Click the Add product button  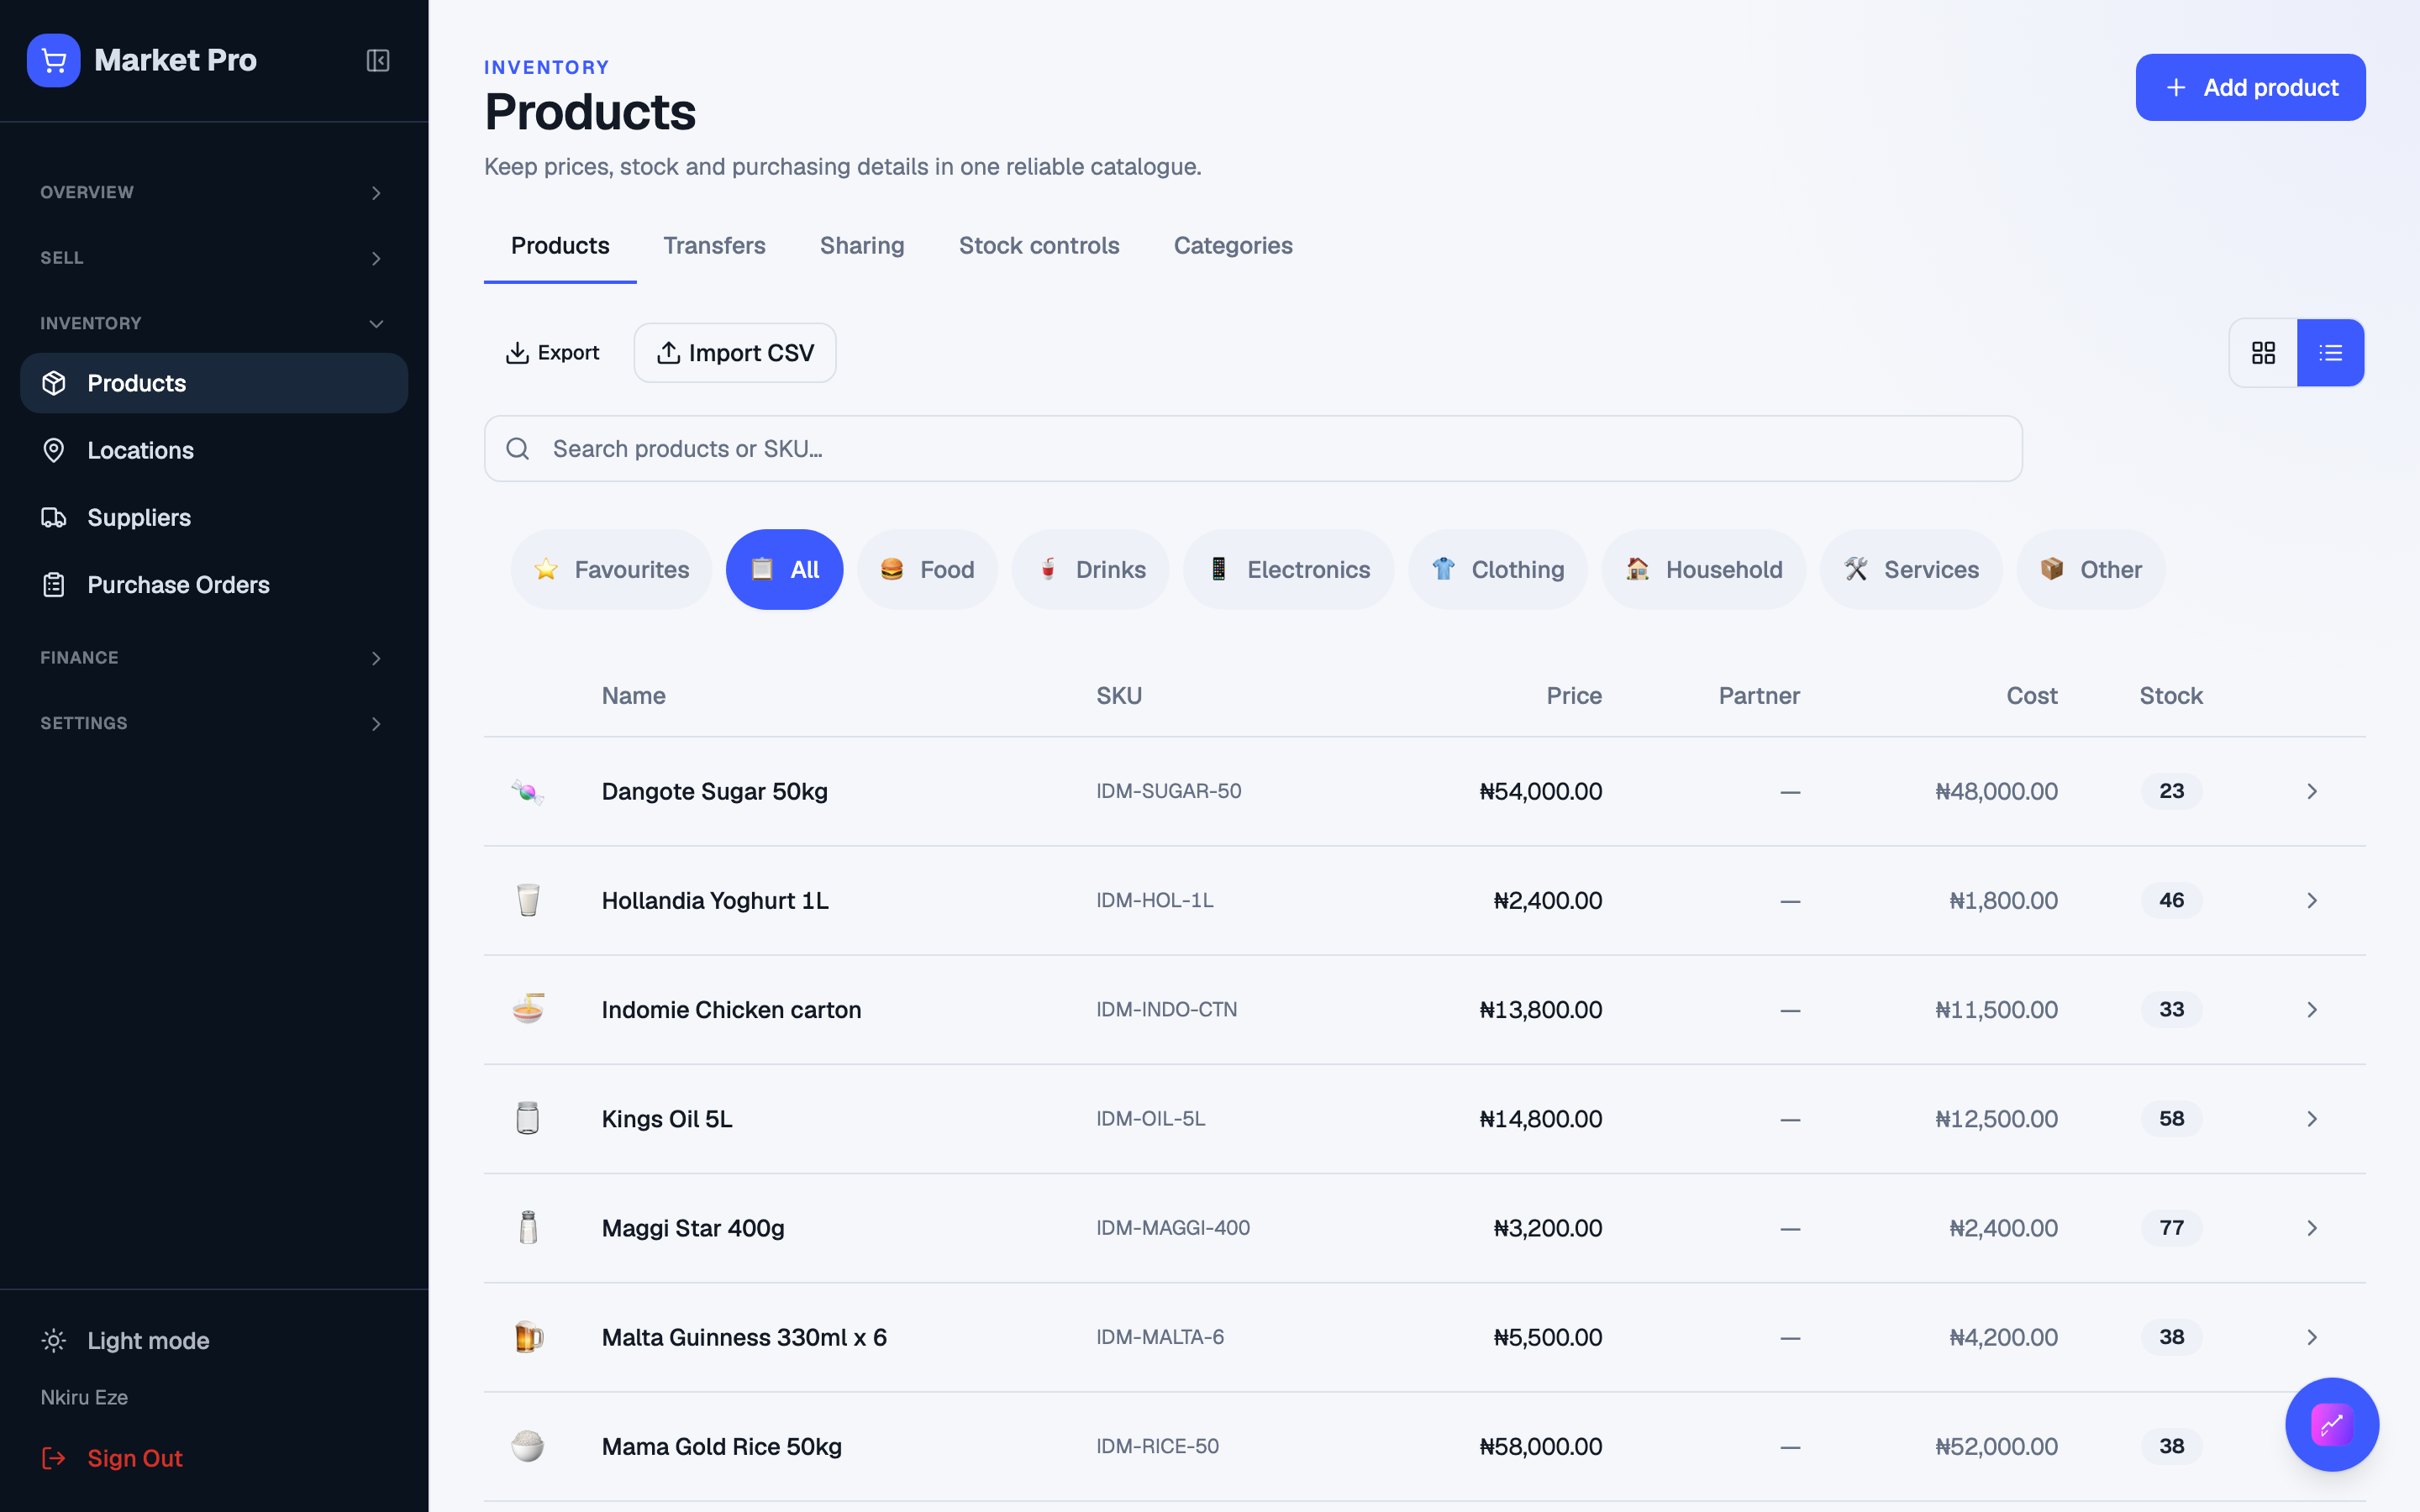click(2250, 87)
